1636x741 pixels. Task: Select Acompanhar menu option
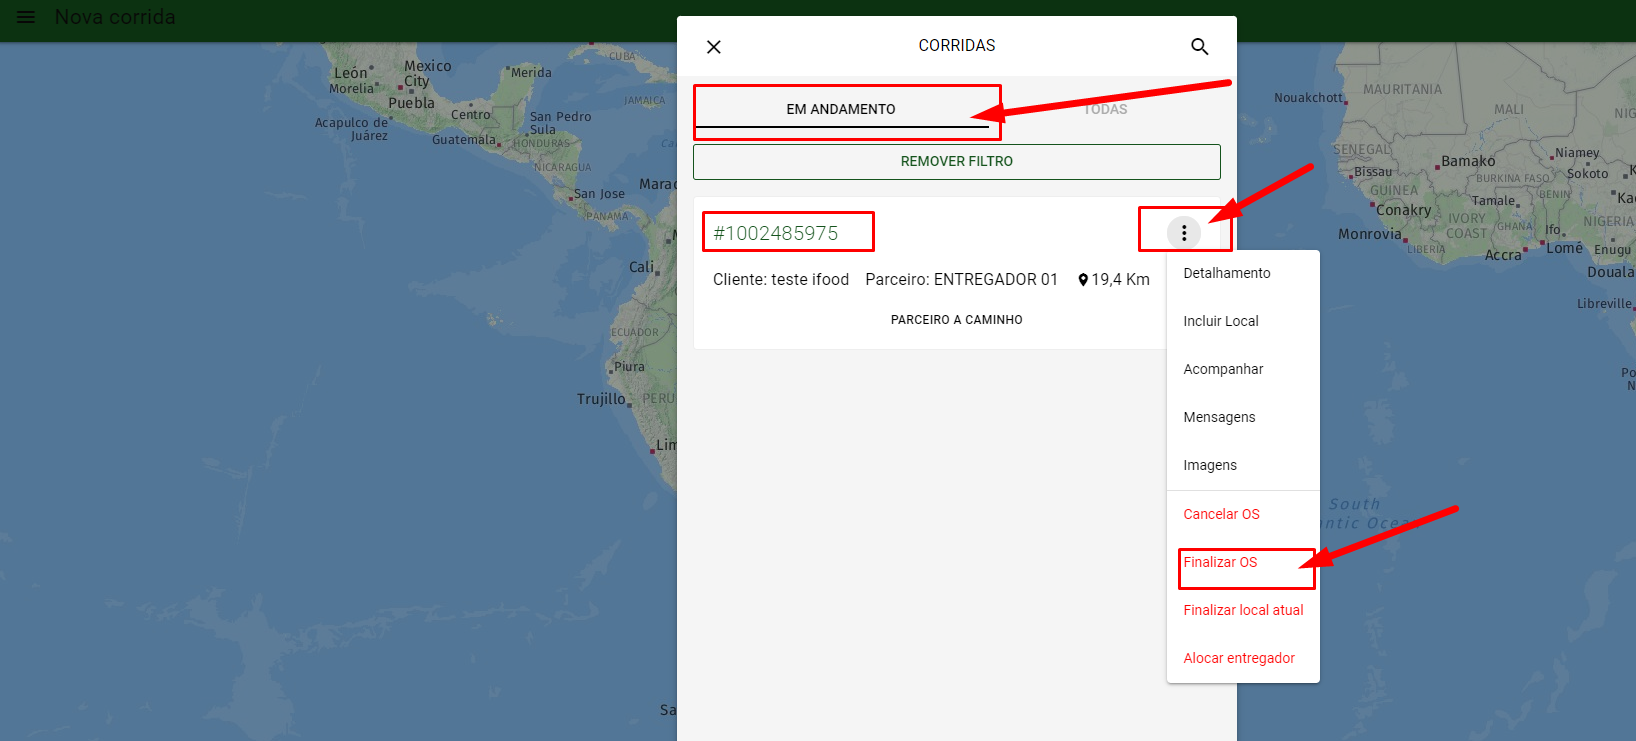tap(1243, 369)
